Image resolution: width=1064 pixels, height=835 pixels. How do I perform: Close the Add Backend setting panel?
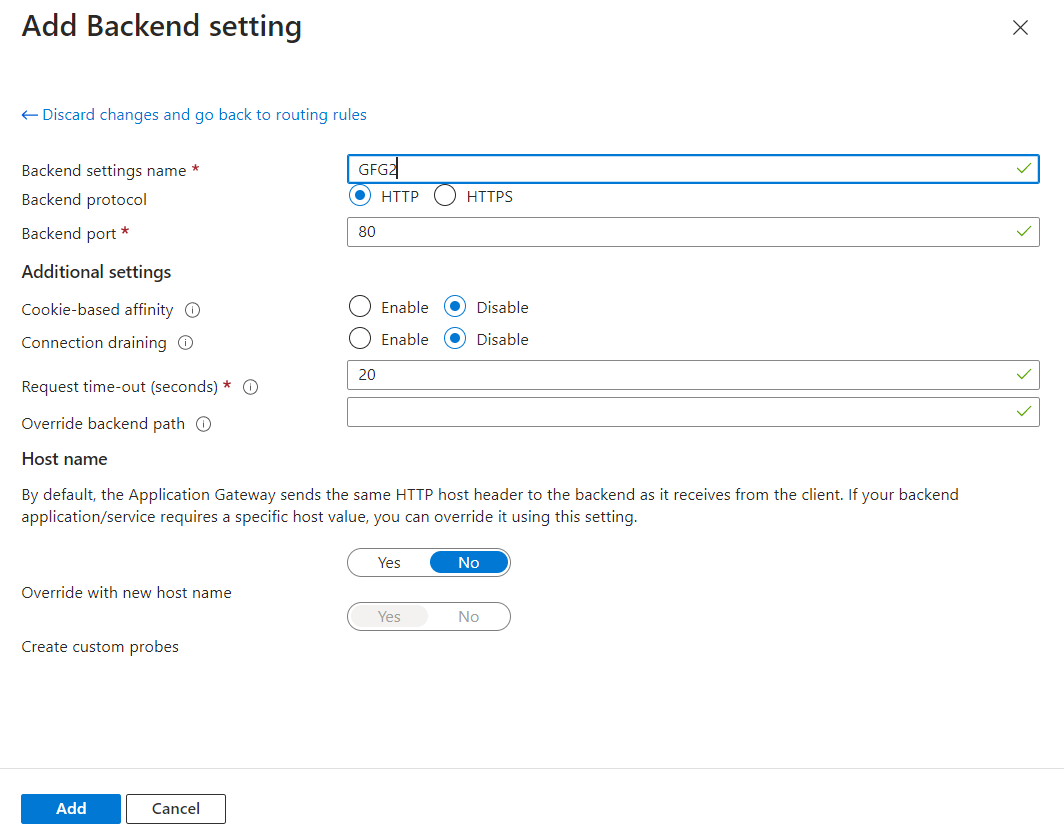pos(1020,28)
